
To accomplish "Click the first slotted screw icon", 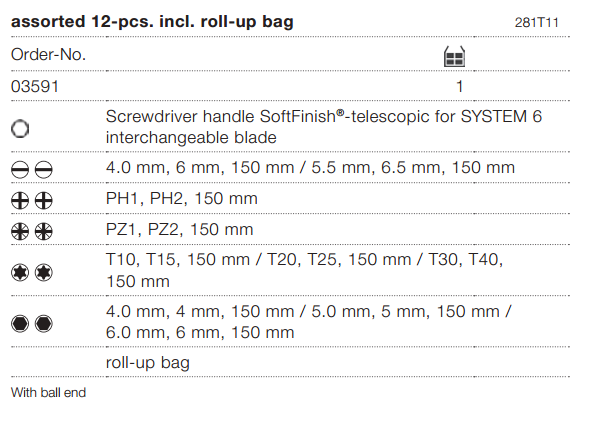I will (20, 170).
